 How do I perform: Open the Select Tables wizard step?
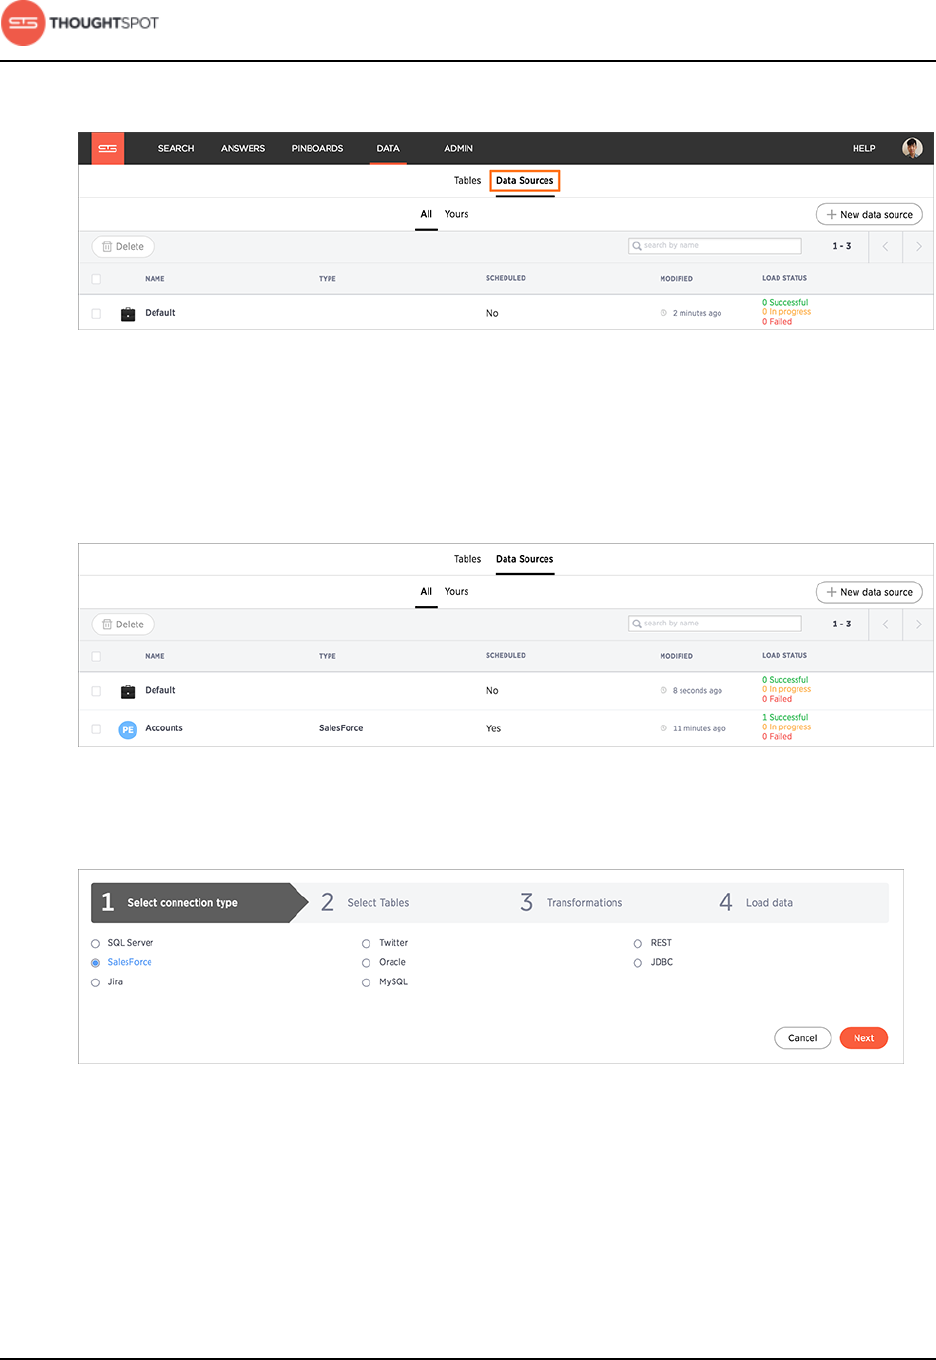point(378,903)
